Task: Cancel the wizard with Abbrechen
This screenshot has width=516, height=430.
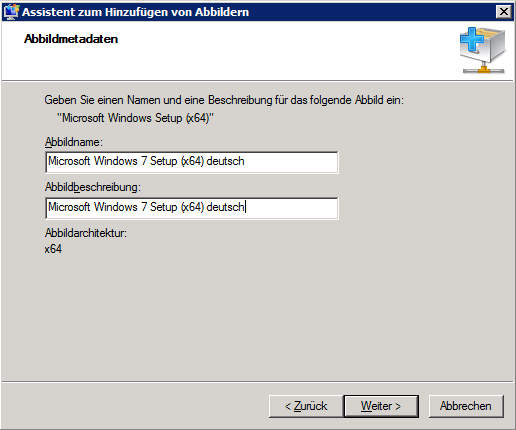Action: 466,406
